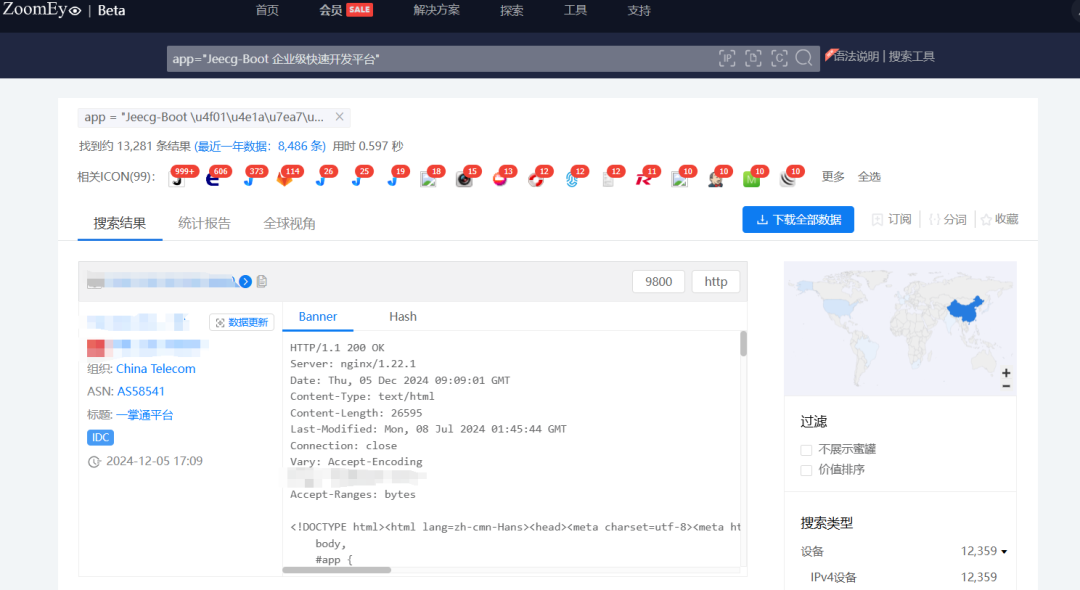Image resolution: width=1080 pixels, height=590 pixels.
Task: Zoom out the world map with minus
Action: coord(1006,386)
